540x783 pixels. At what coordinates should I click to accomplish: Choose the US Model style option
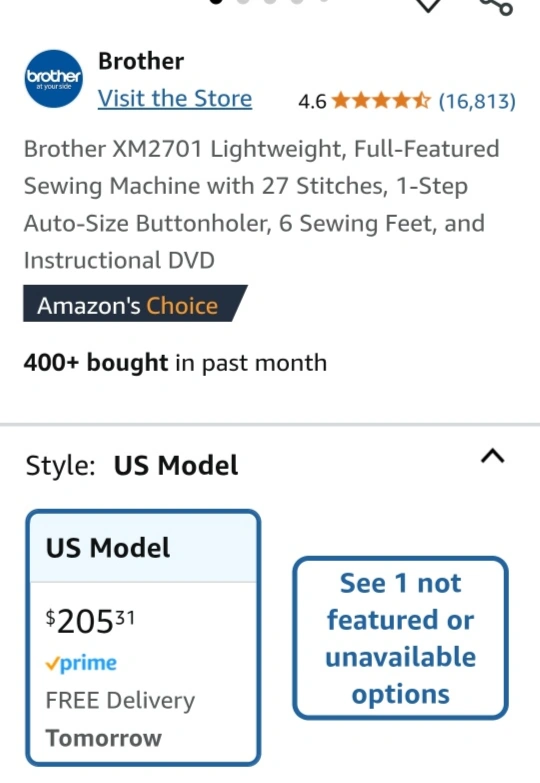click(143, 638)
